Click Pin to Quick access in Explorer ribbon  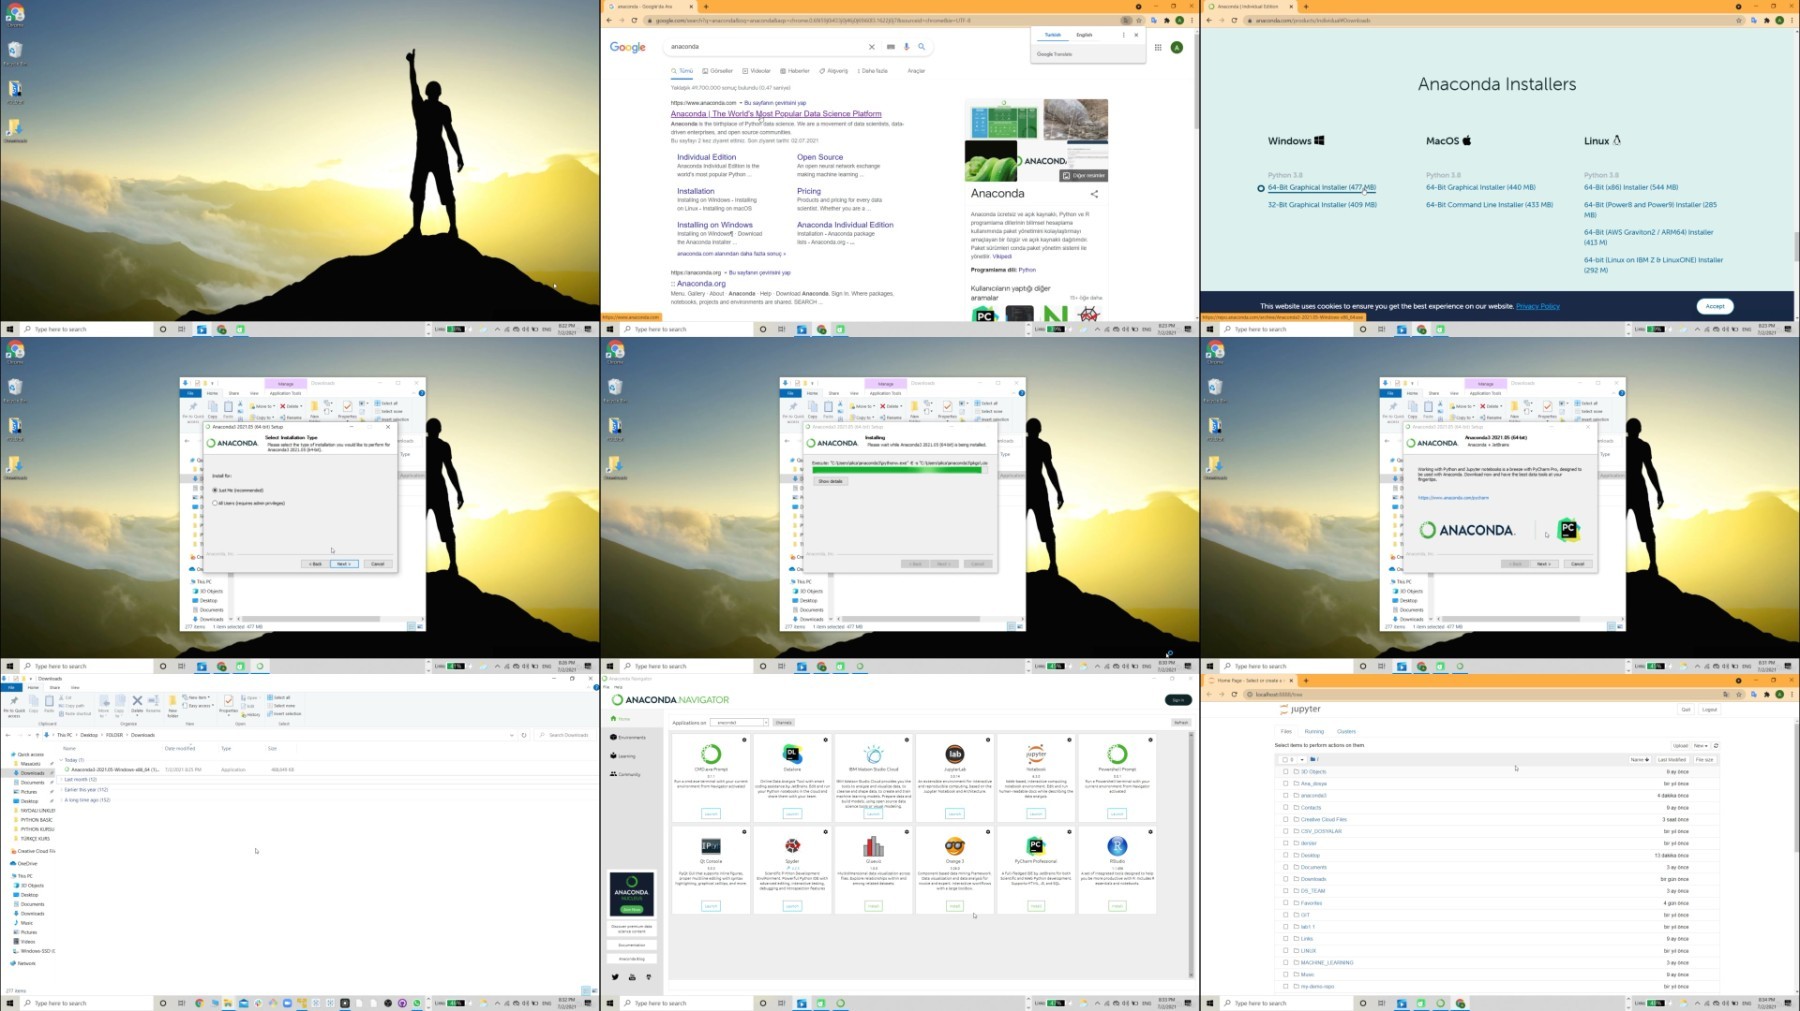pos(14,705)
